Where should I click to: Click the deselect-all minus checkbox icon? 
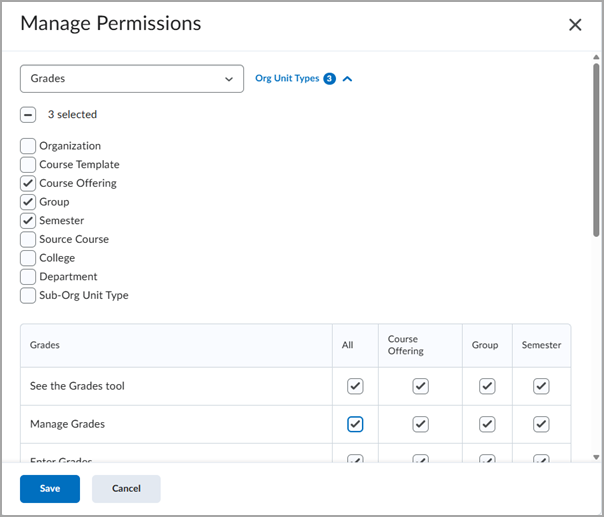click(28, 115)
